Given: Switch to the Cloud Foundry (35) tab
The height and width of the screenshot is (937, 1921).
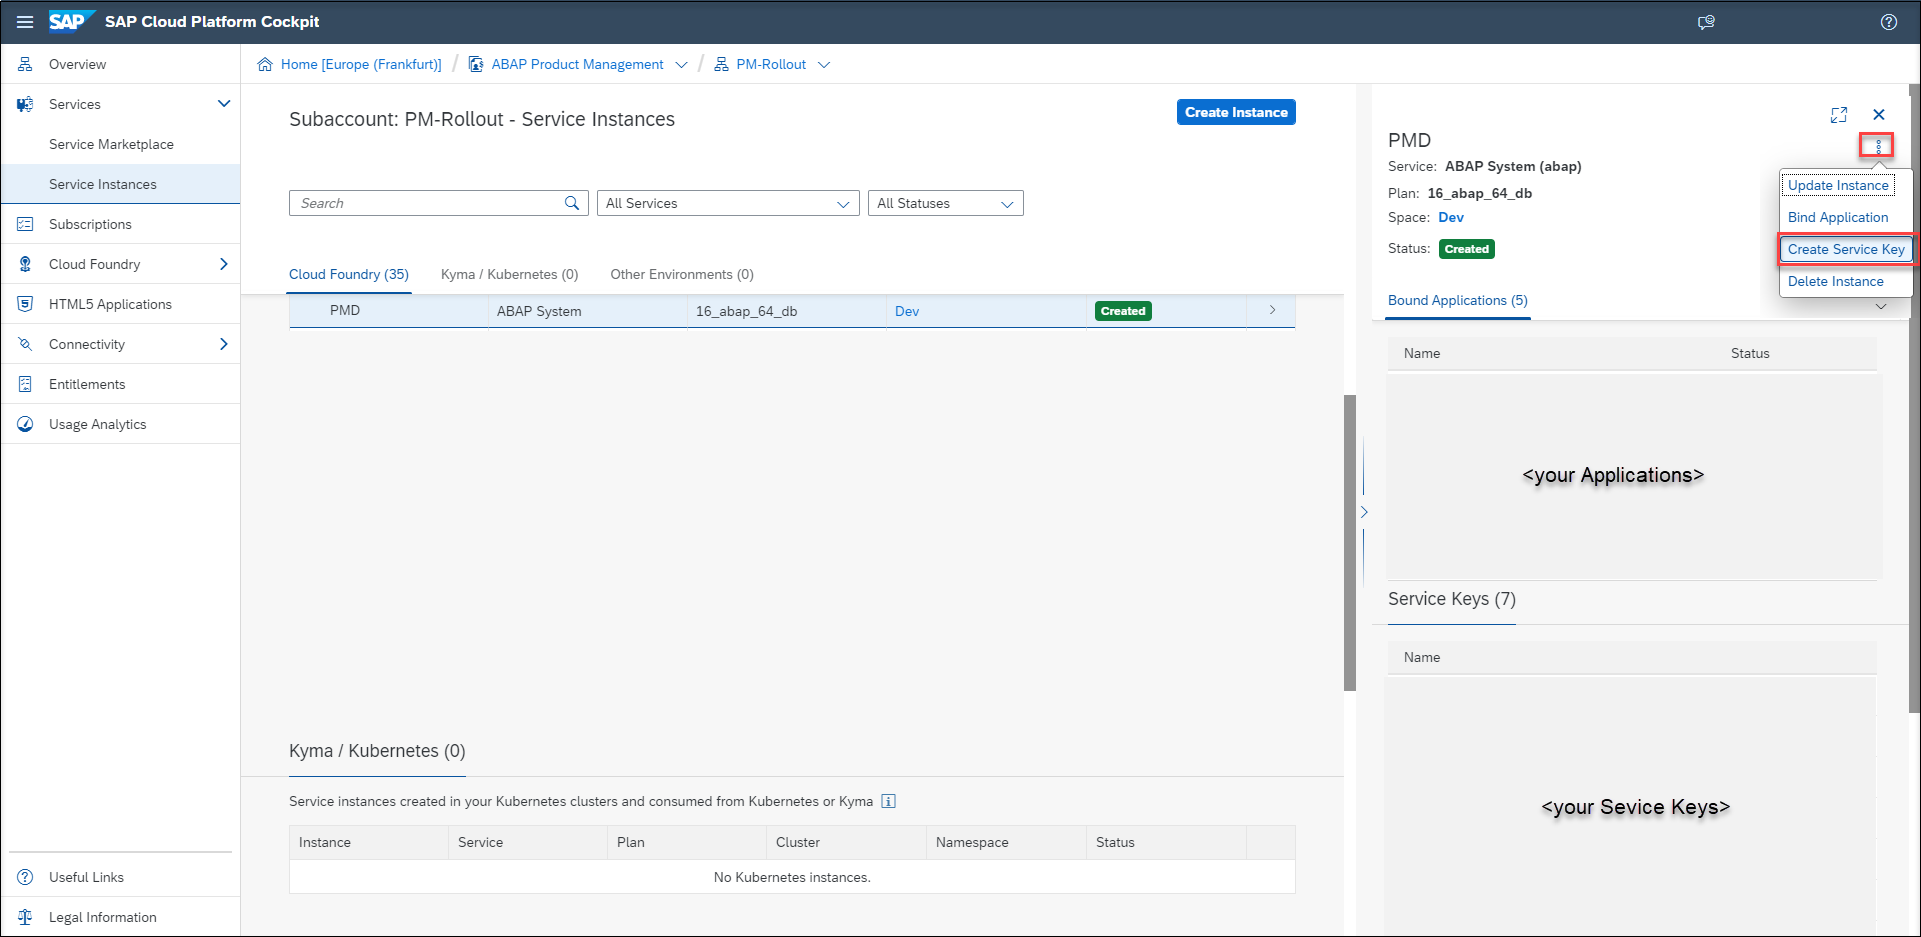Looking at the screenshot, I should 349,274.
